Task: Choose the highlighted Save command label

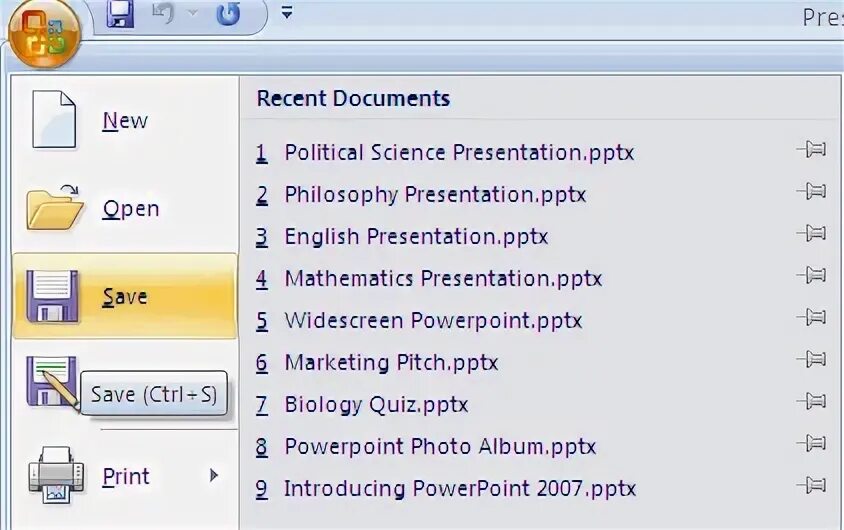Action: point(124,296)
